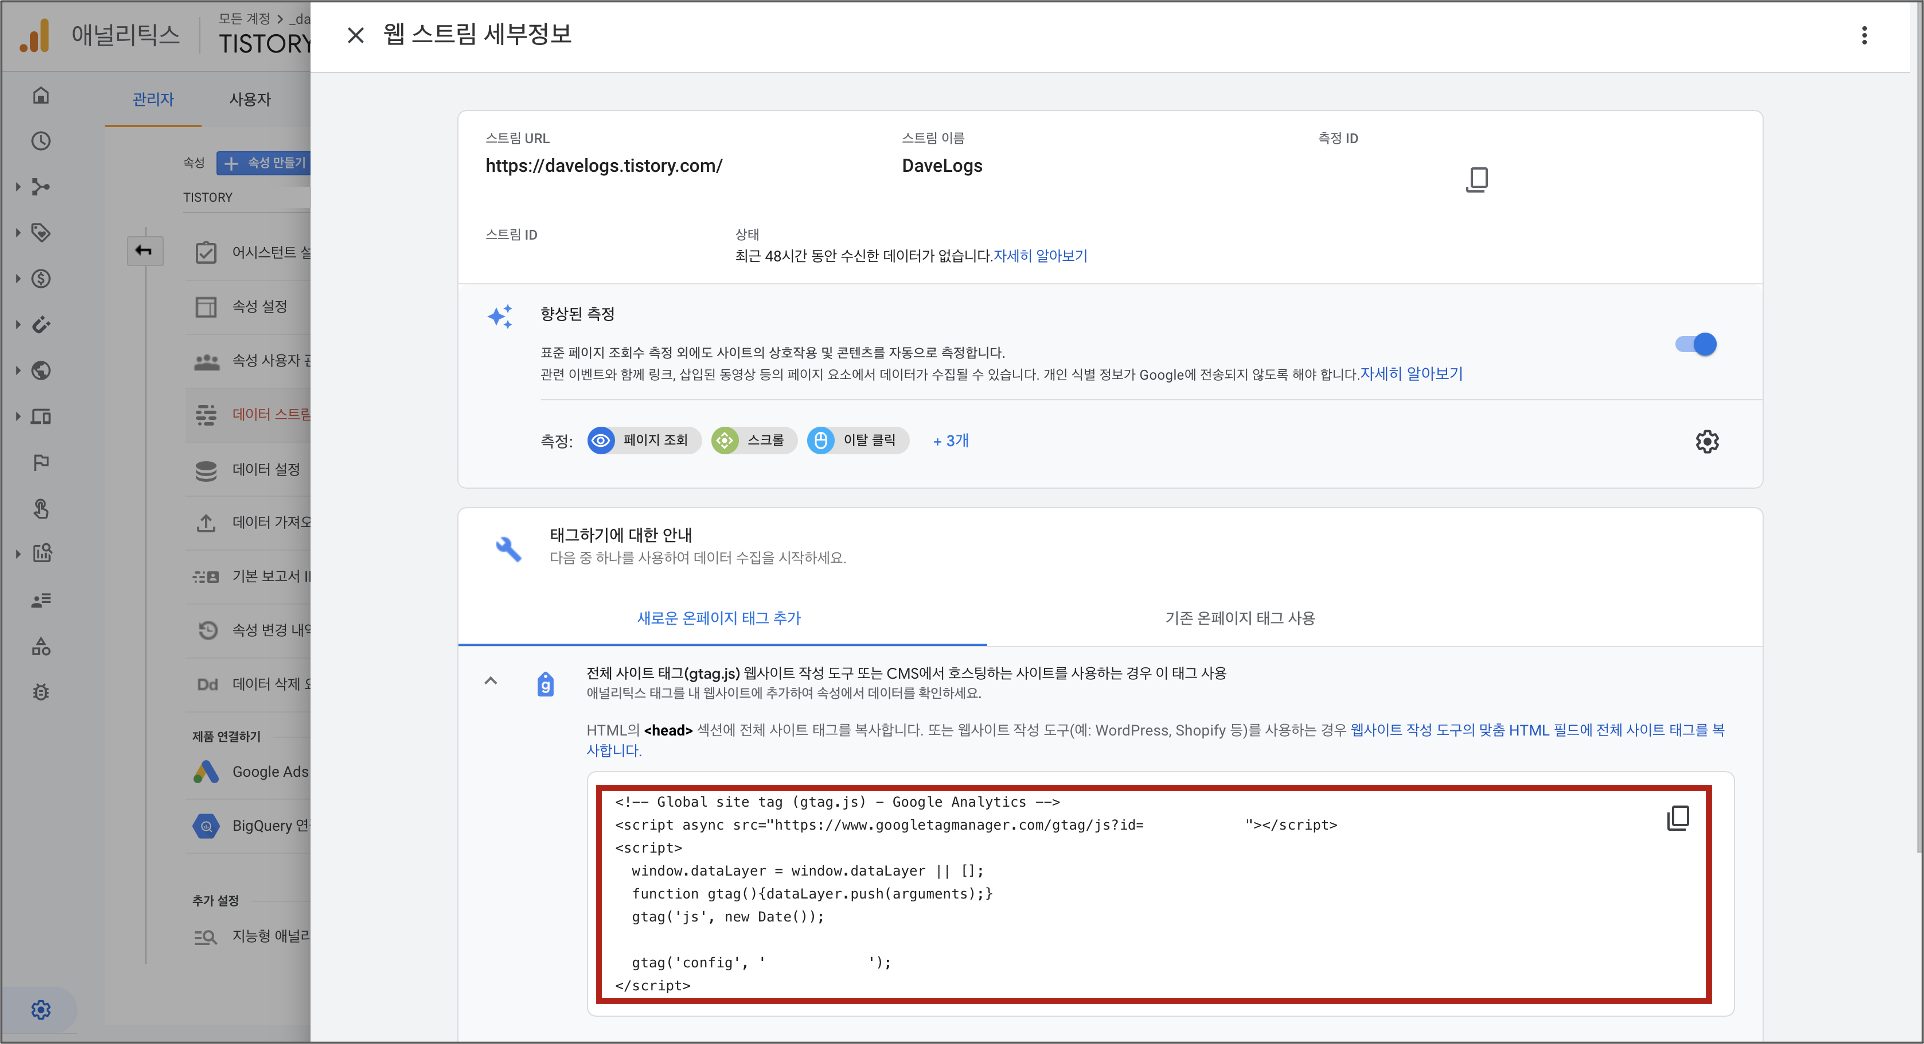The height and width of the screenshot is (1044, 1924).
Task: Open the website builder HTML field link
Action: pos(1155,740)
